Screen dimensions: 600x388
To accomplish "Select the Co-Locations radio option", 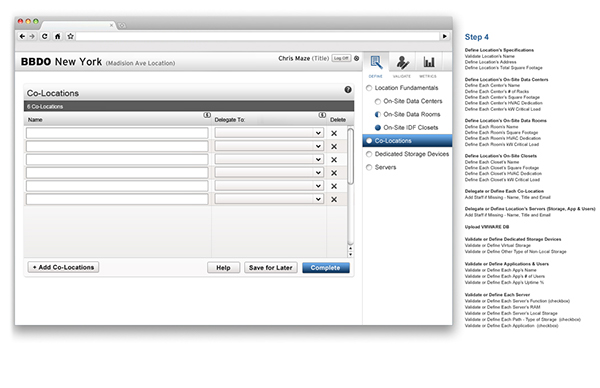I will (x=369, y=141).
